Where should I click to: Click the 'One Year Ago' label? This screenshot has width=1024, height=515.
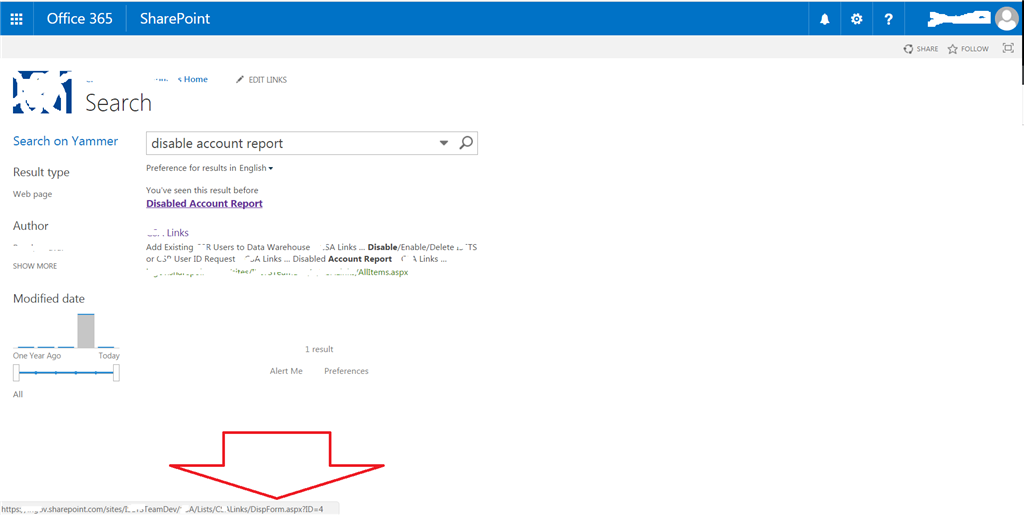click(37, 356)
